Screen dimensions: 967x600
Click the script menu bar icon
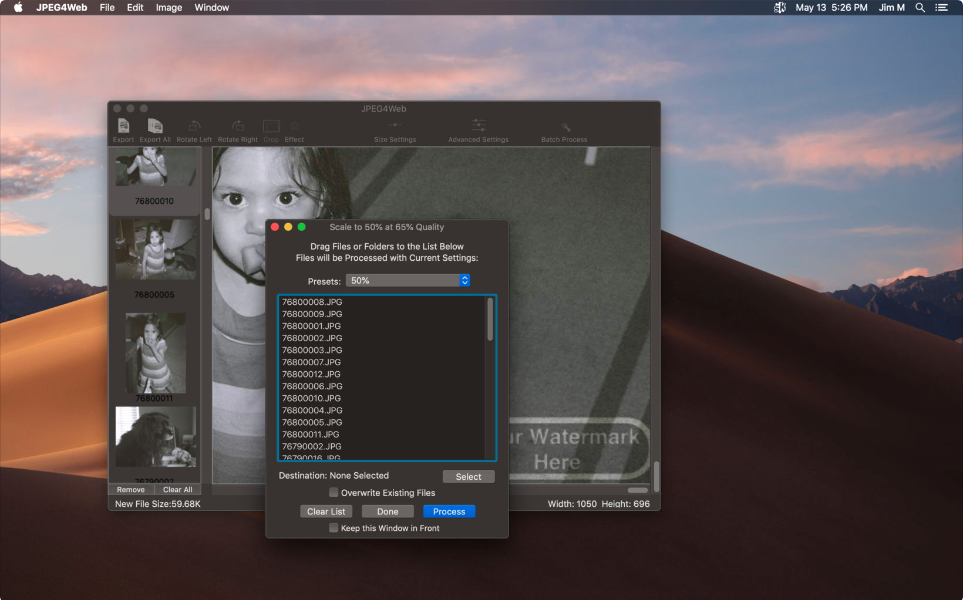click(780, 7)
